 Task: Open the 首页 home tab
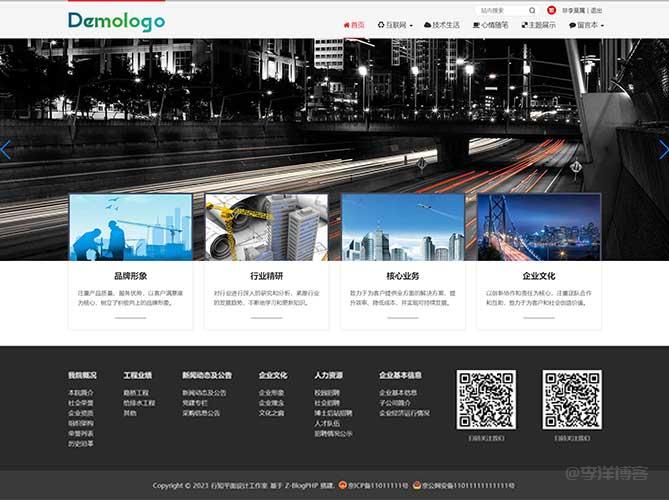click(353, 25)
